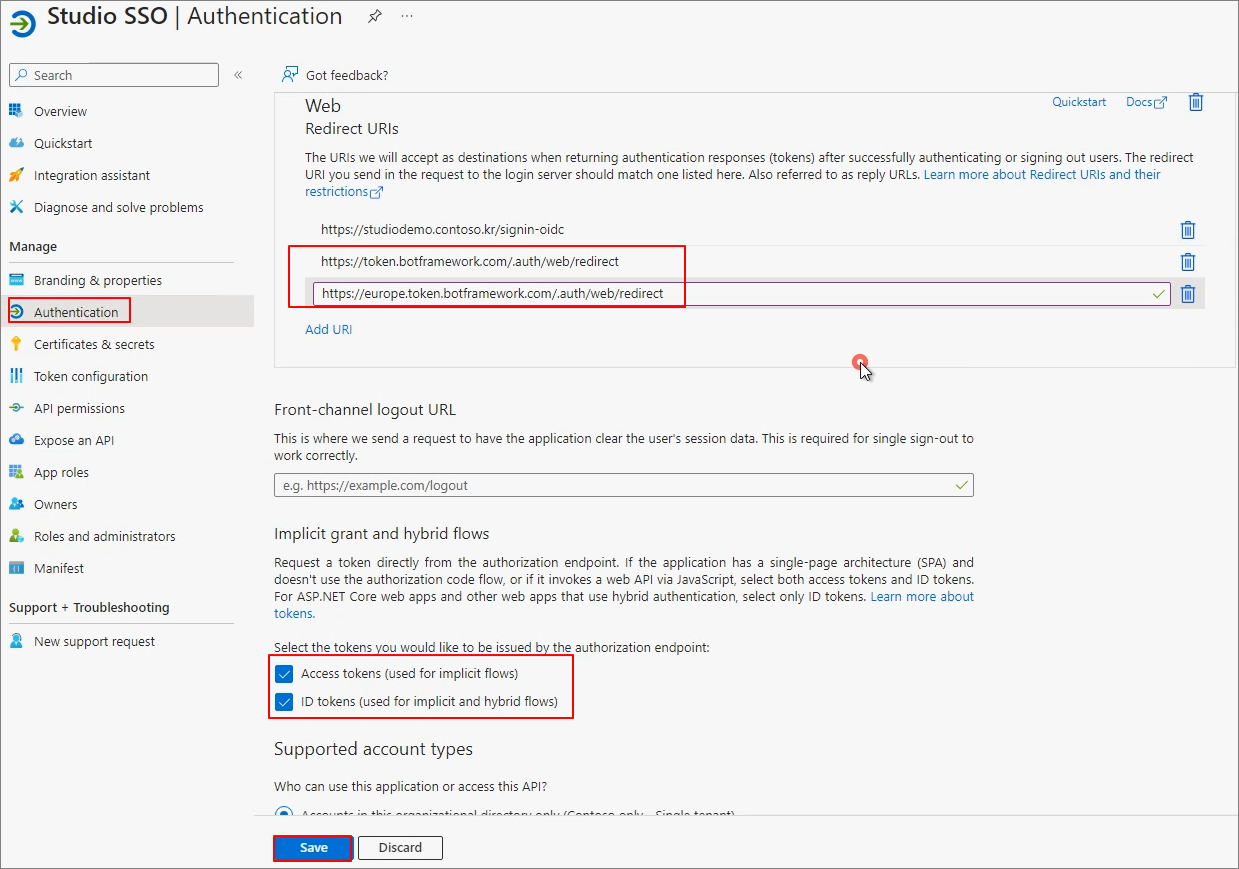Click the Expose an API cloud icon
The height and width of the screenshot is (869, 1239).
click(x=16, y=440)
